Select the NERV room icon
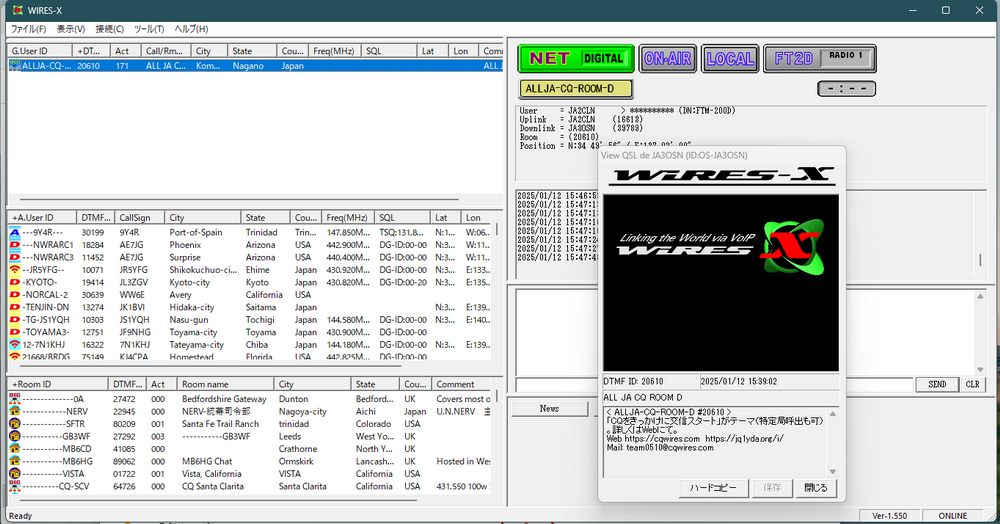The height and width of the screenshot is (524, 1000). coord(15,411)
